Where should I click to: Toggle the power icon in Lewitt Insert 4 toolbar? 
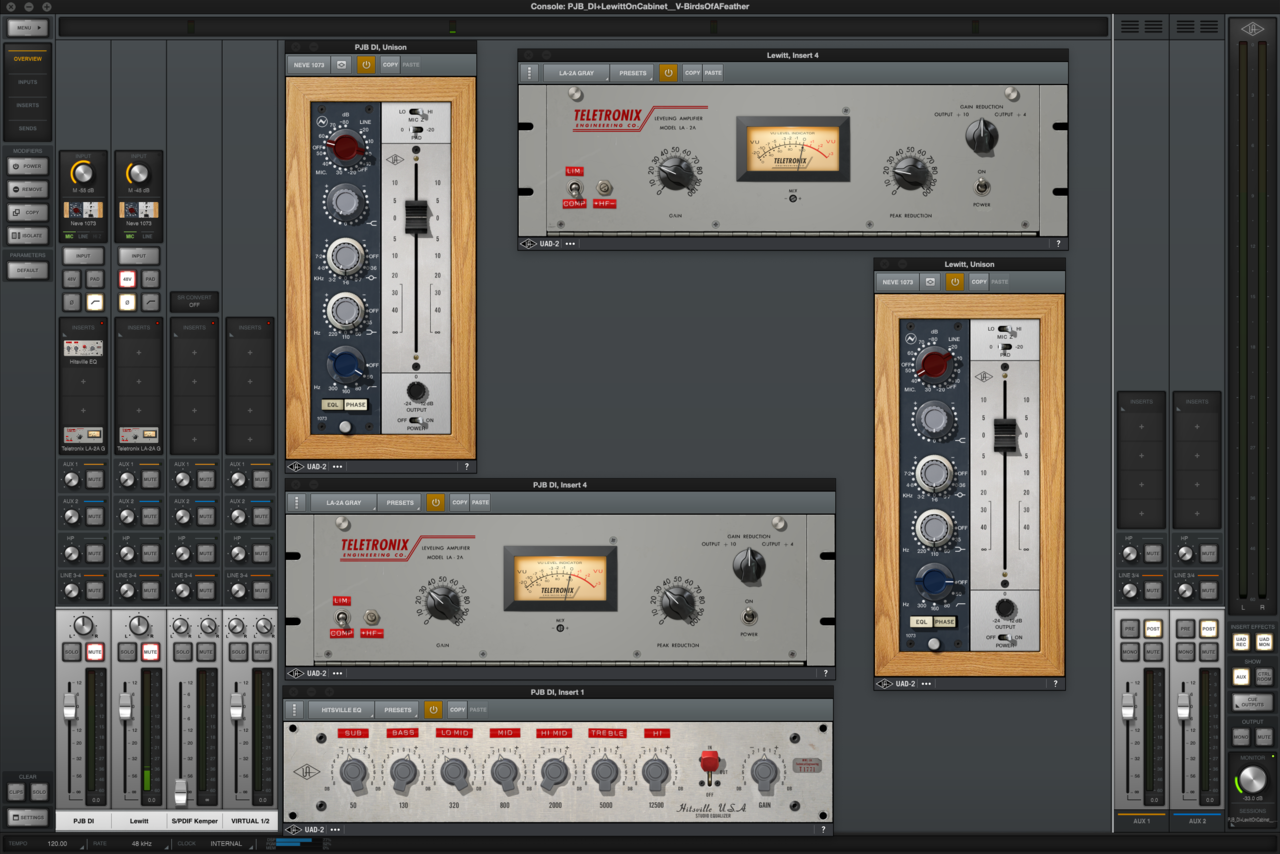pos(668,73)
